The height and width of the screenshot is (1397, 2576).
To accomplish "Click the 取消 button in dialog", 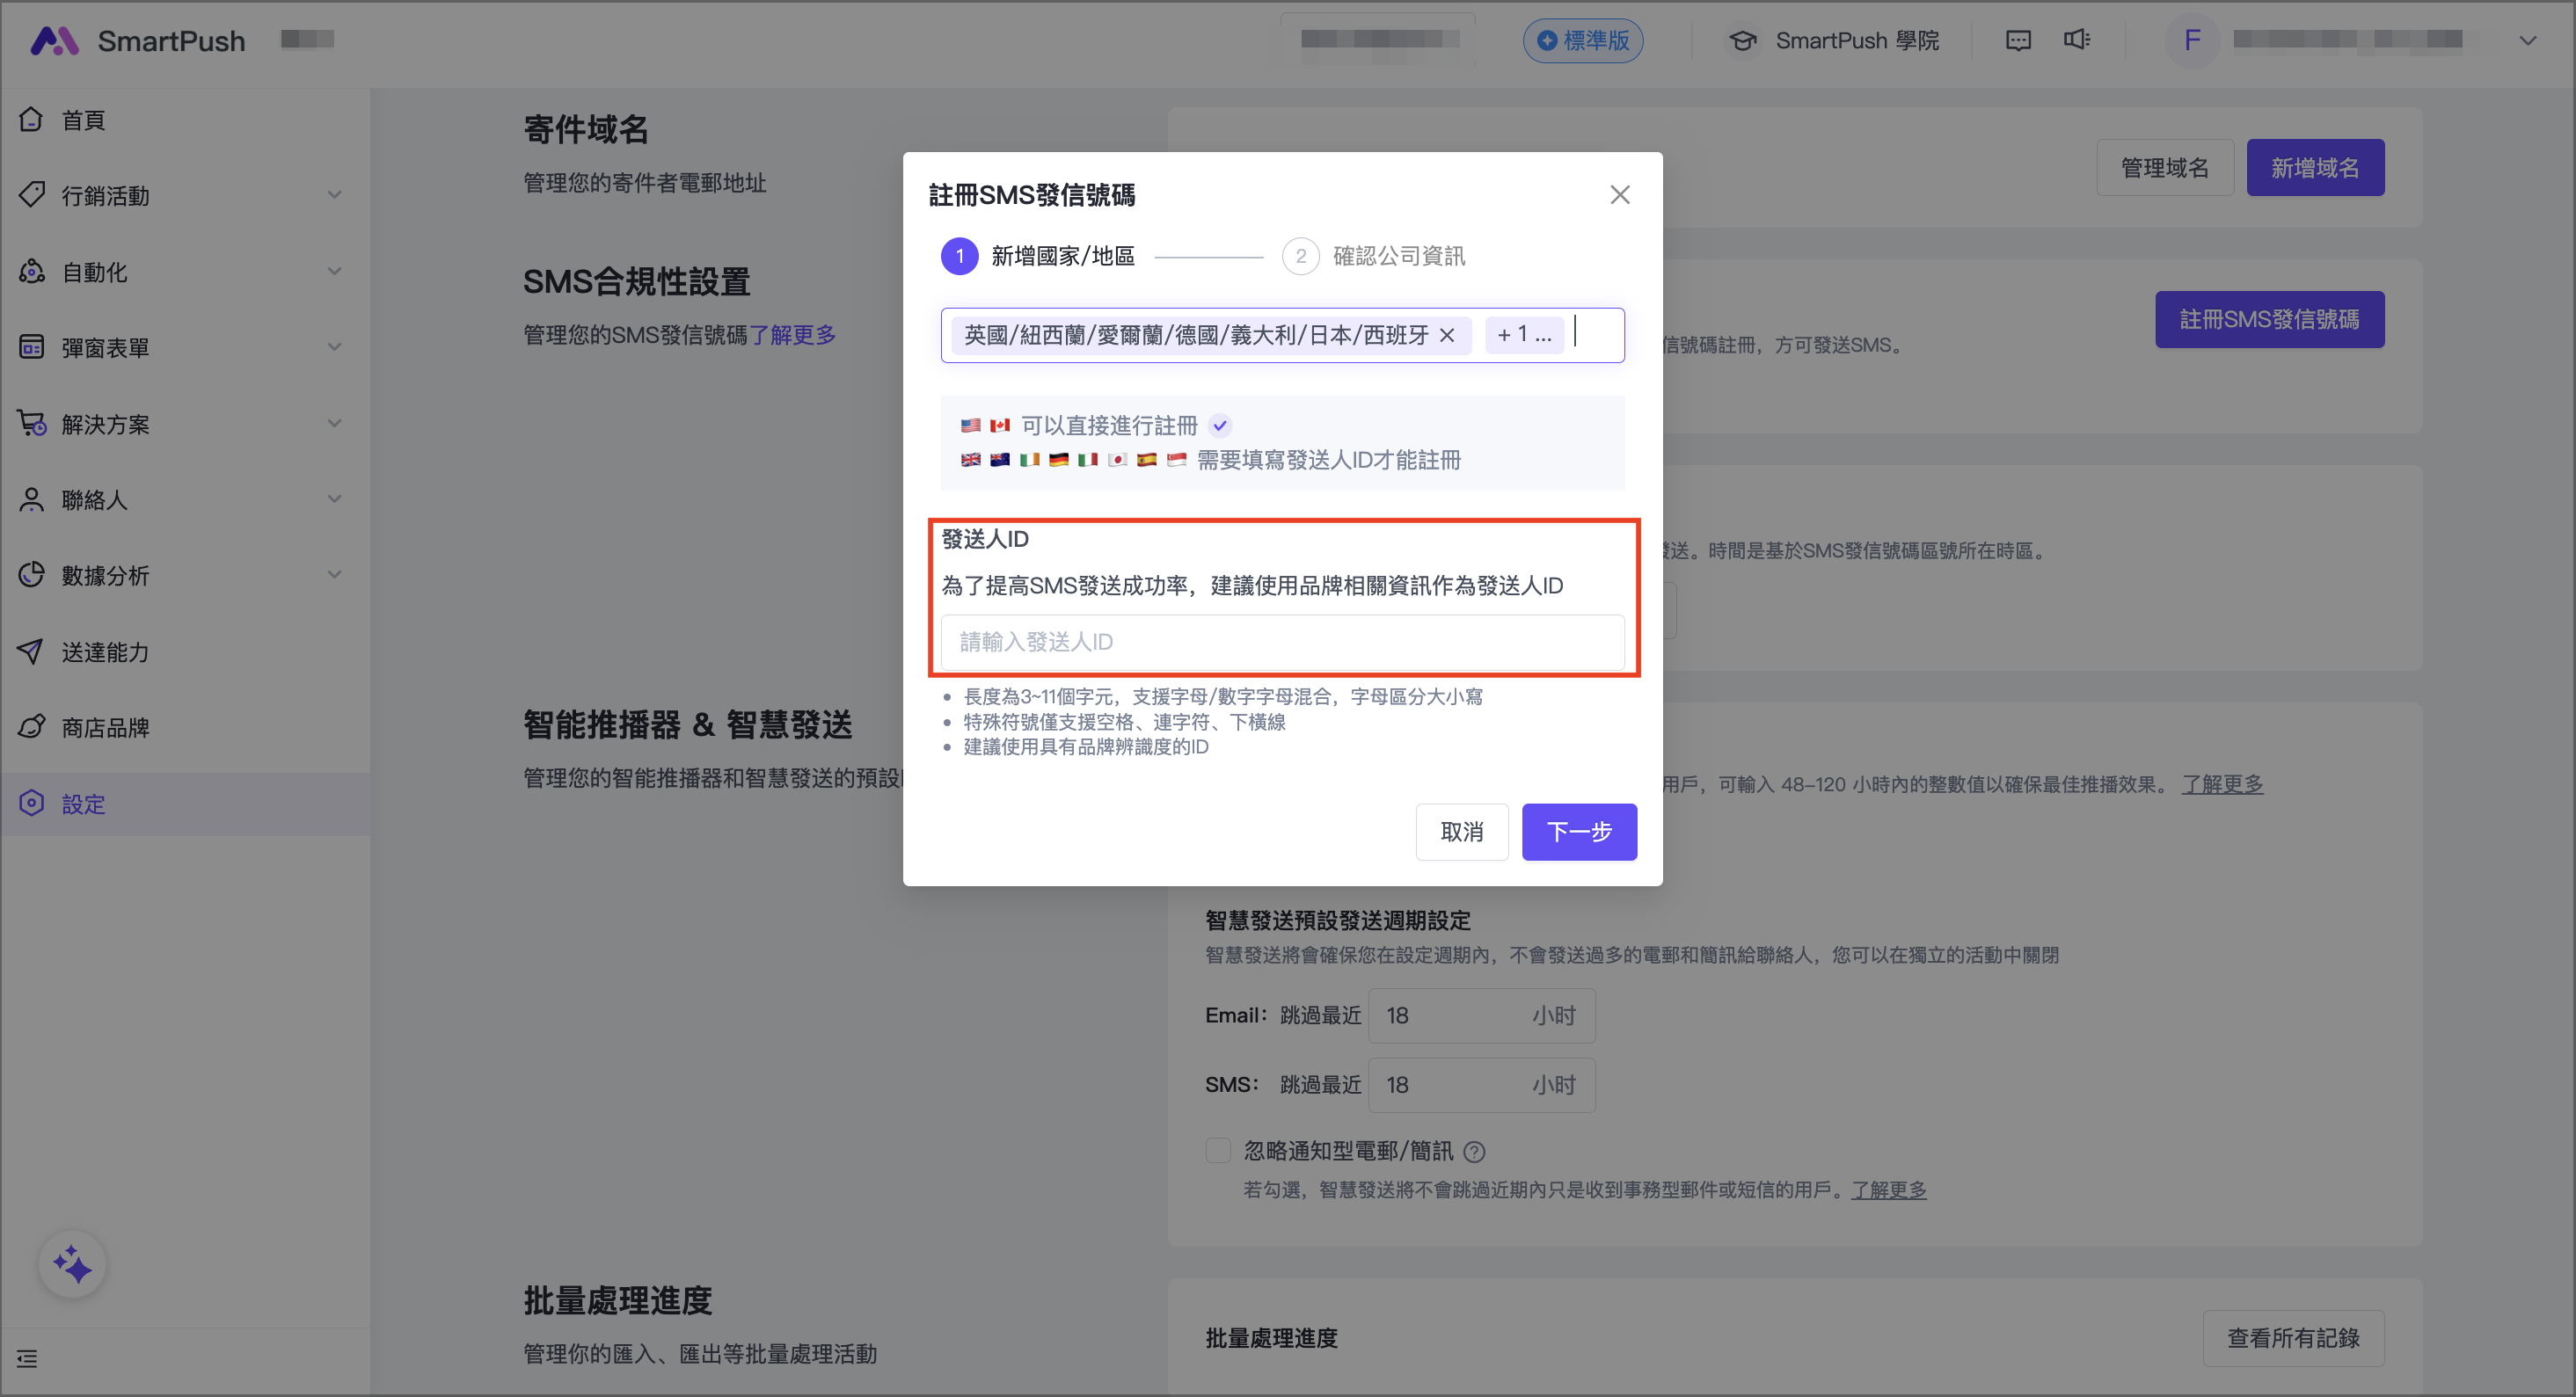I will (1461, 831).
